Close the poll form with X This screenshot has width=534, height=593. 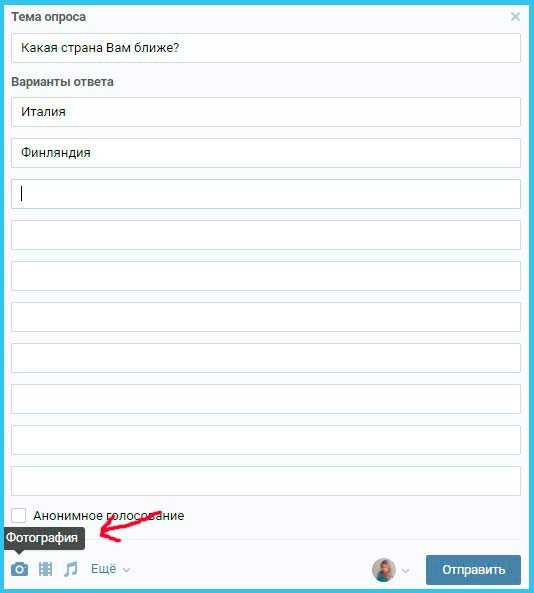pos(515,17)
